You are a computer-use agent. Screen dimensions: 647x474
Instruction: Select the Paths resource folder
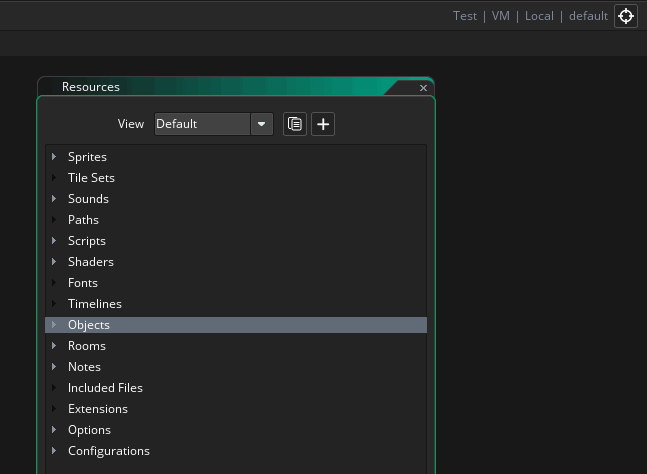click(x=83, y=220)
